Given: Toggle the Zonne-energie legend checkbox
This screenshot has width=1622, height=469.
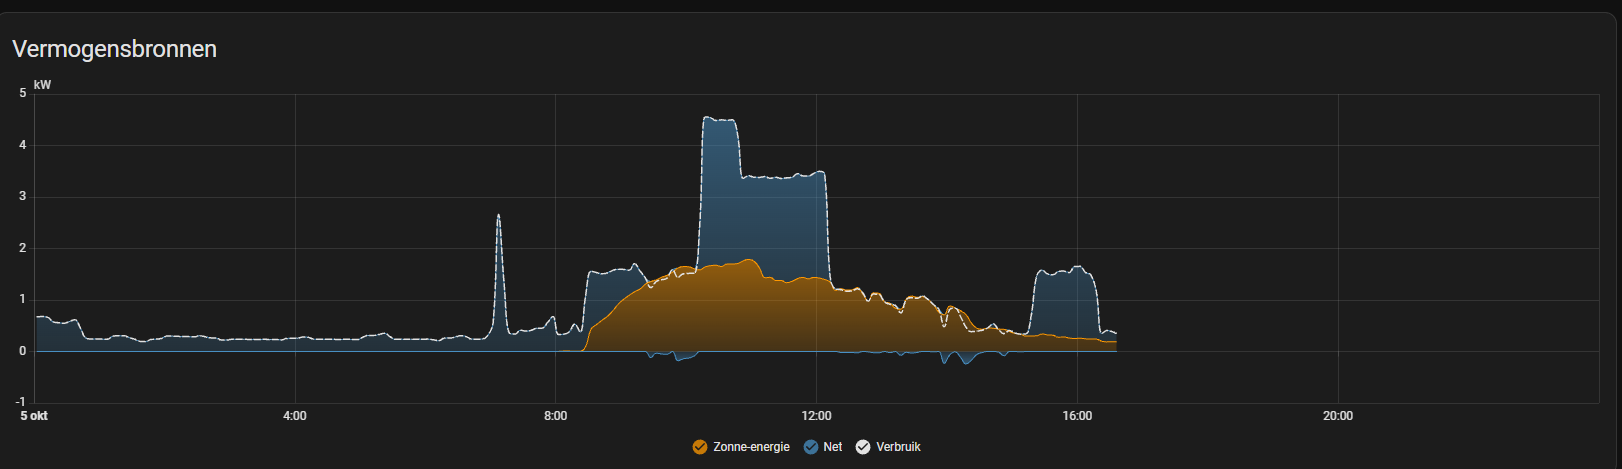Looking at the screenshot, I should pos(700,447).
